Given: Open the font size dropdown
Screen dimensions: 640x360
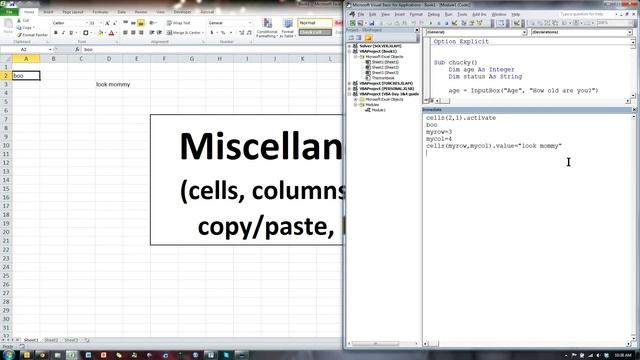Looking at the screenshot, I should coord(100,23).
